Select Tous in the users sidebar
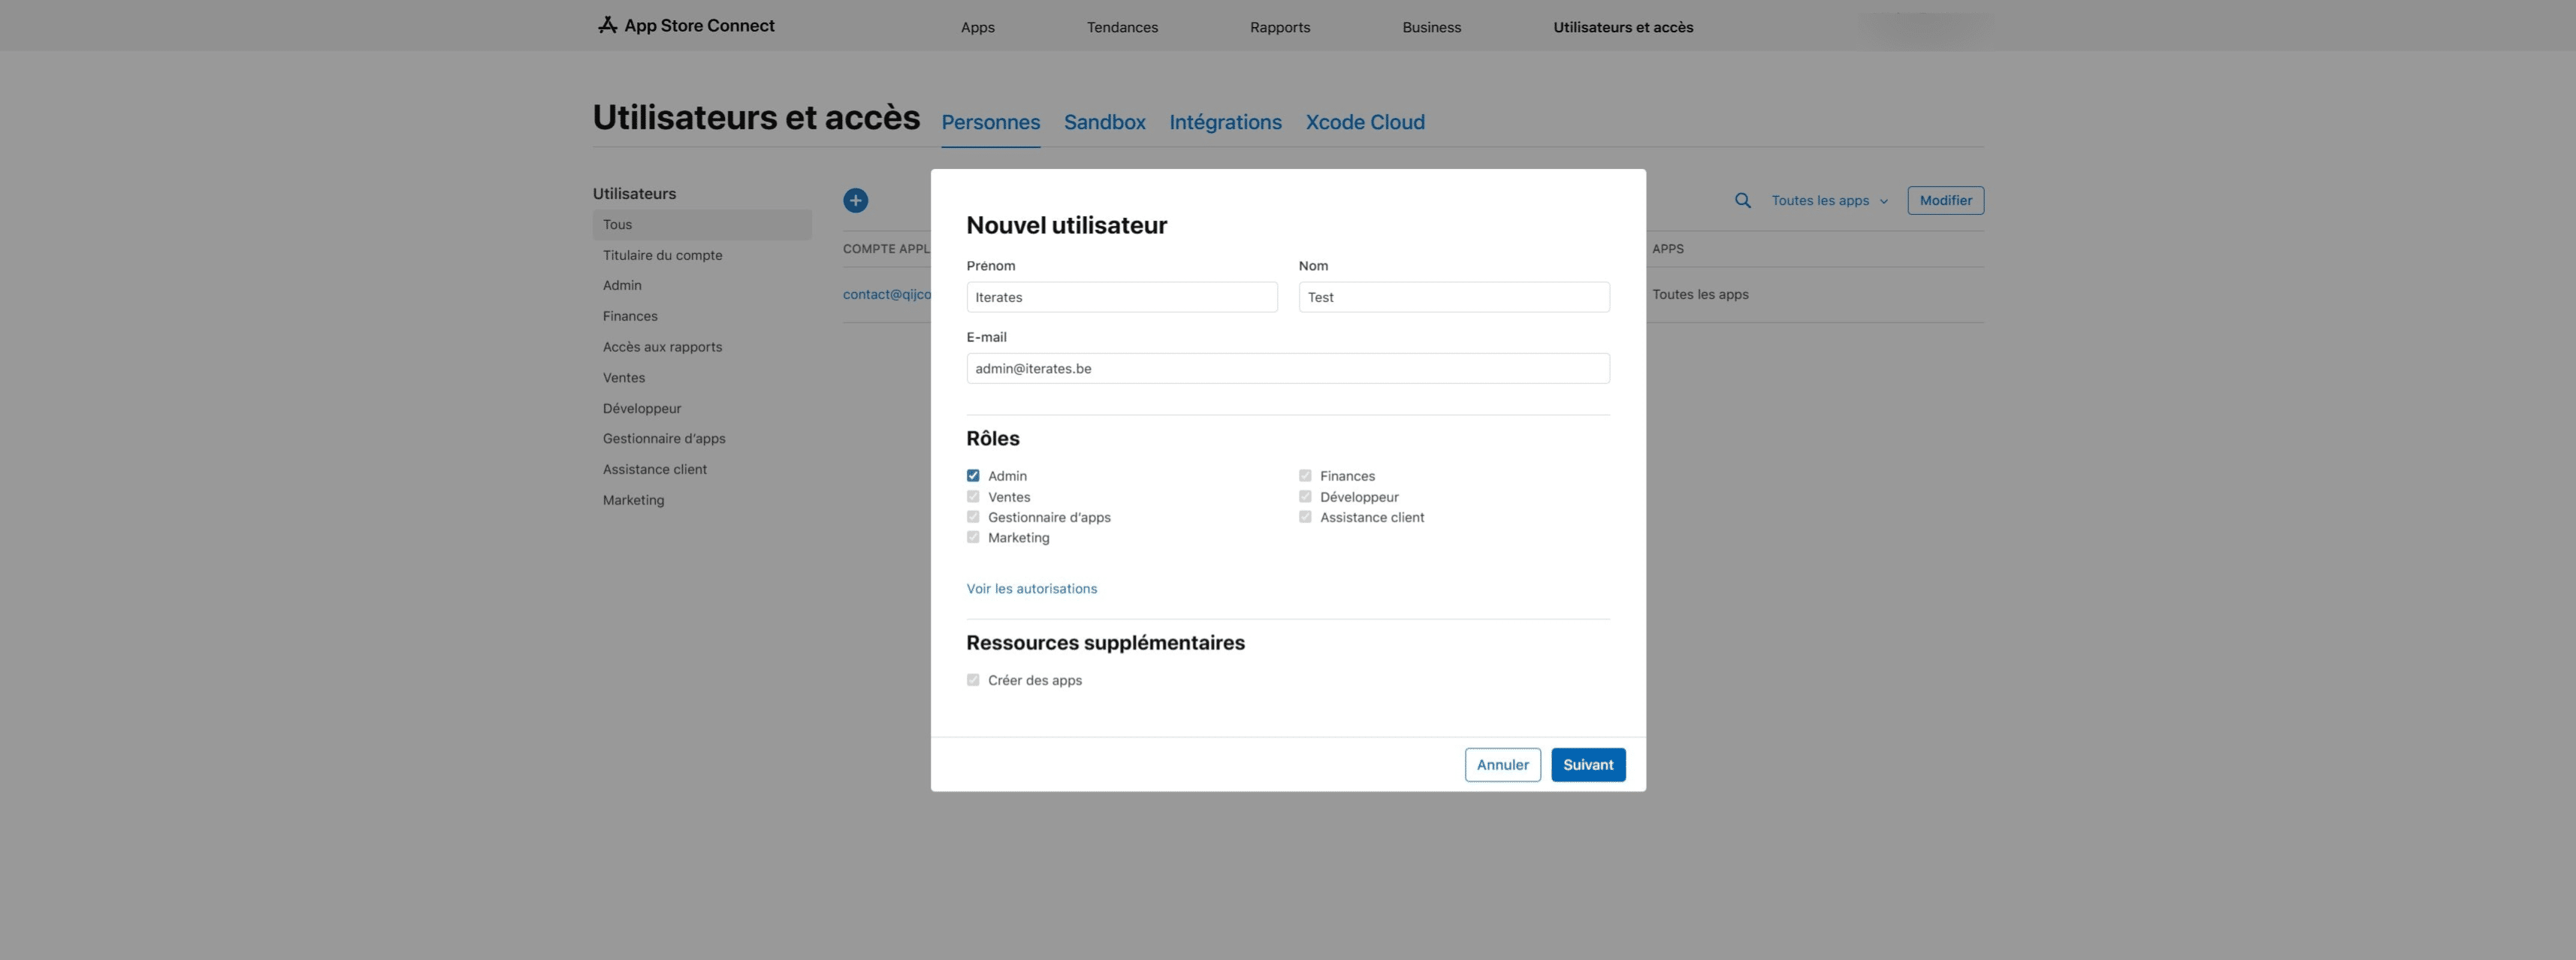 pos(702,225)
